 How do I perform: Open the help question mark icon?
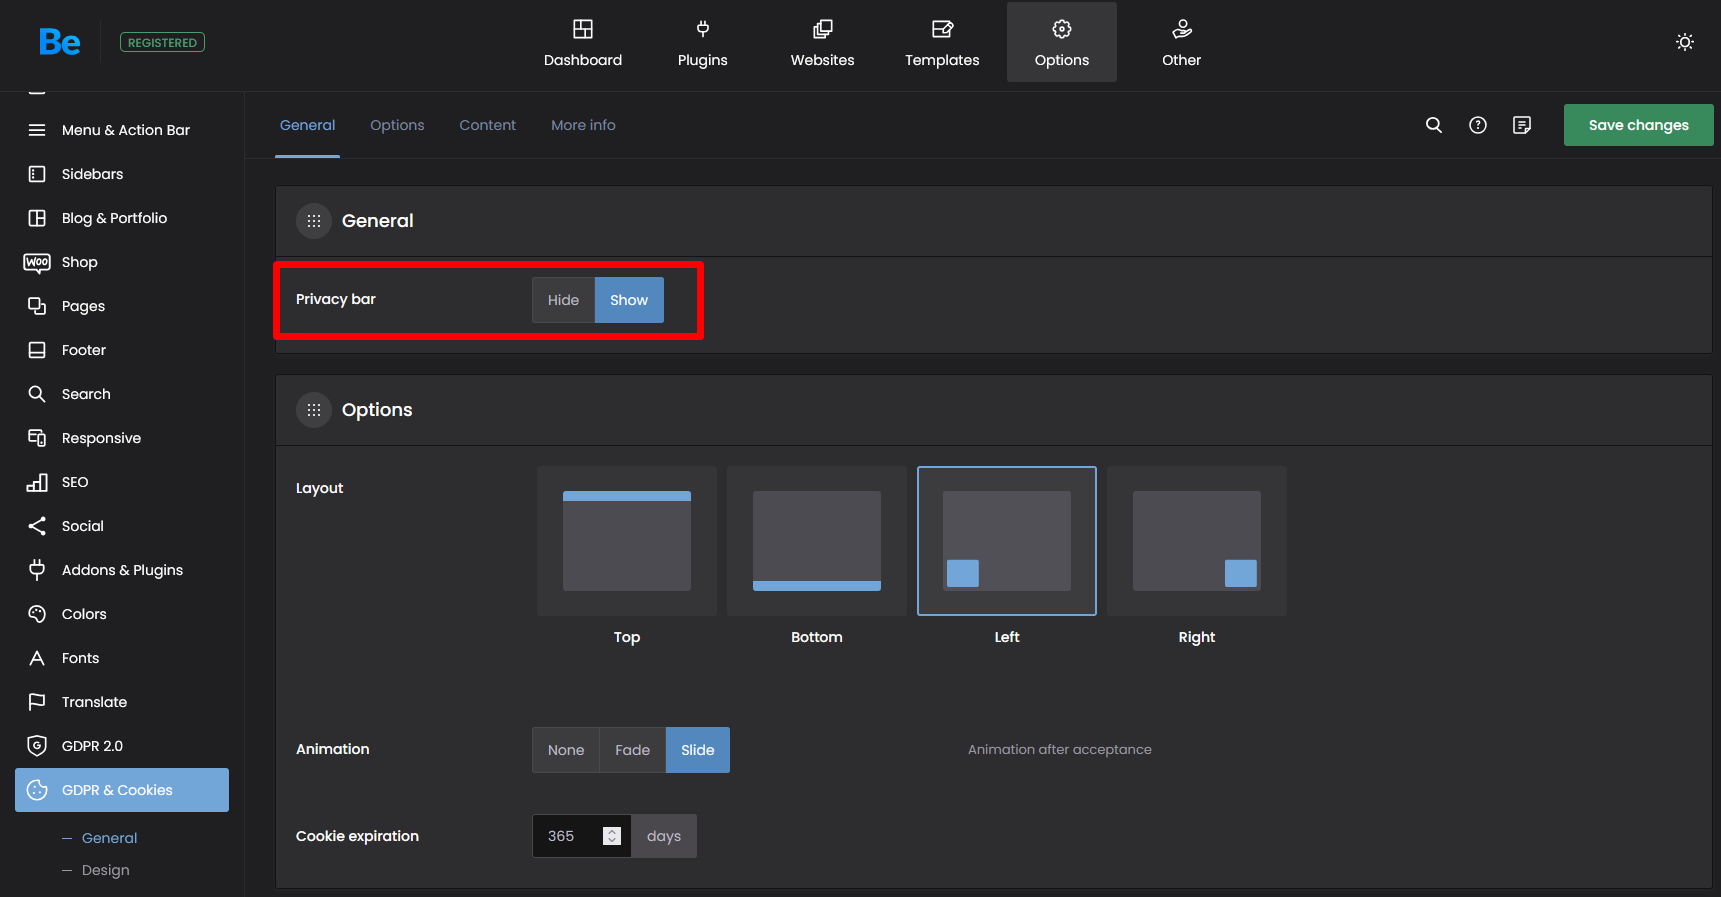pyautogui.click(x=1477, y=125)
